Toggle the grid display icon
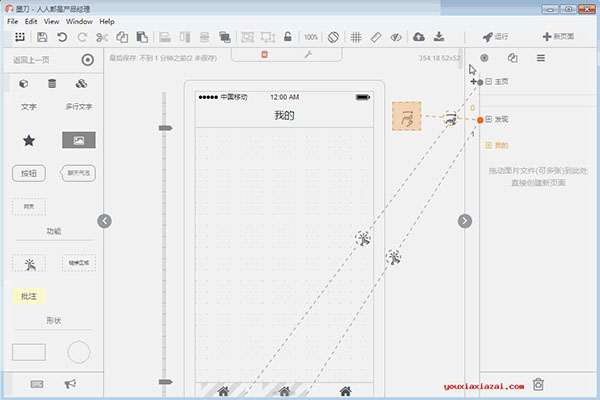This screenshot has height=400, width=600. pyautogui.click(x=356, y=37)
